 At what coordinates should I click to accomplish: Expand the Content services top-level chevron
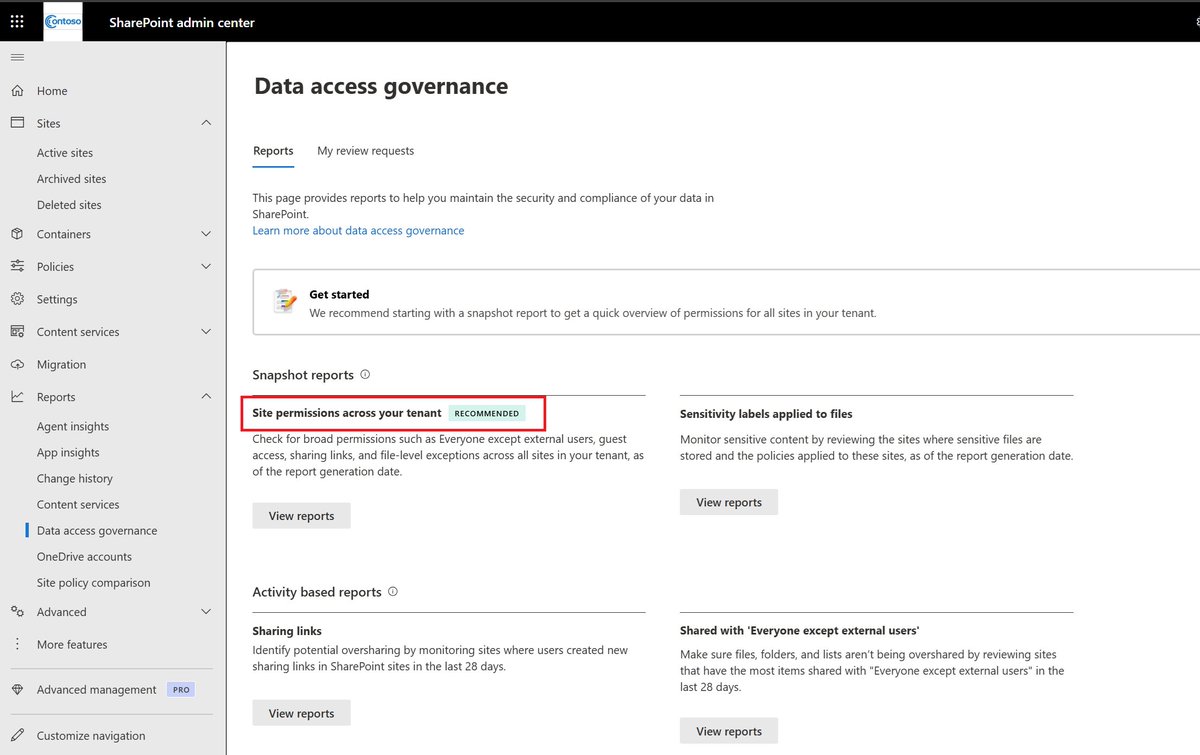206,332
